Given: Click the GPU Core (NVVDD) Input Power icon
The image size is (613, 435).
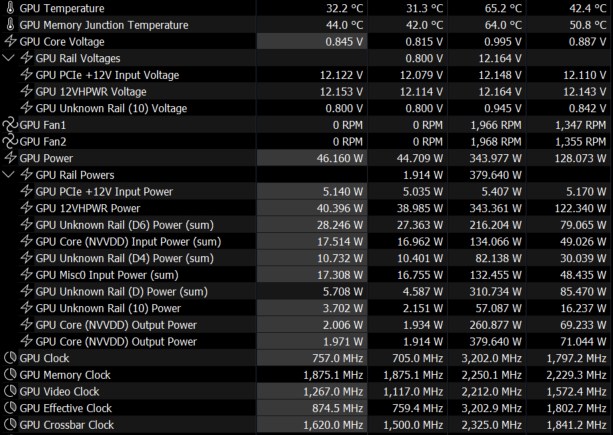Looking at the screenshot, I should pos(27,242).
